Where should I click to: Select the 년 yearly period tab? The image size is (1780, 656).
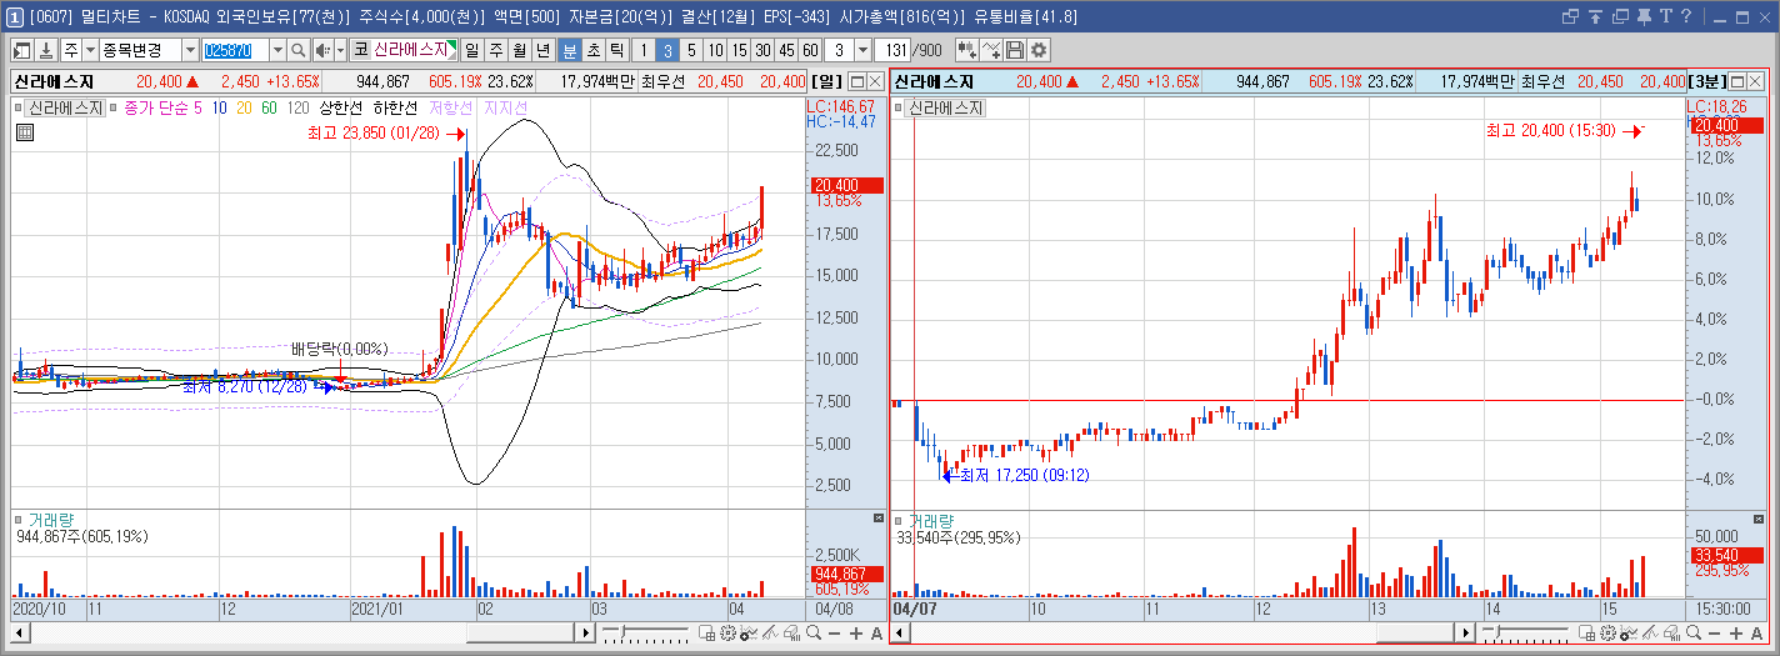click(x=544, y=50)
